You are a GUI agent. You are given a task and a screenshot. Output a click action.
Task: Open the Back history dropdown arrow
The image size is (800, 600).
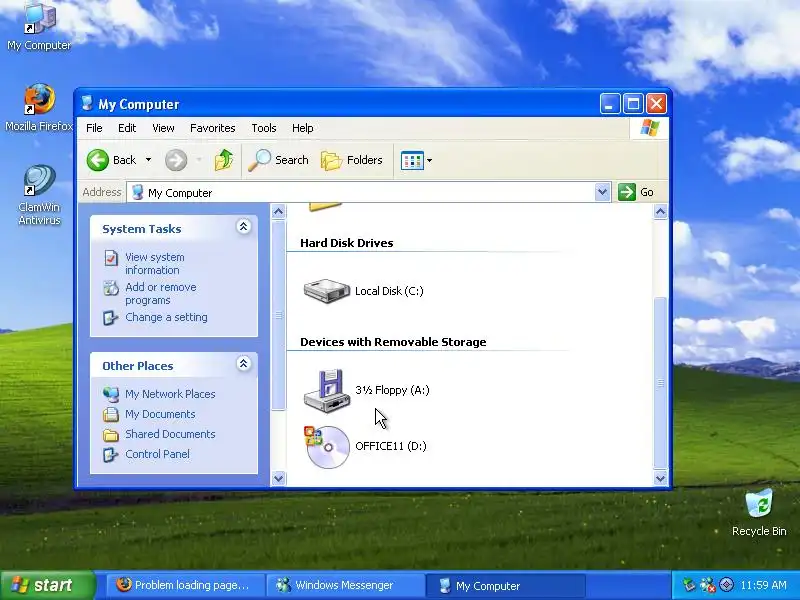point(148,160)
